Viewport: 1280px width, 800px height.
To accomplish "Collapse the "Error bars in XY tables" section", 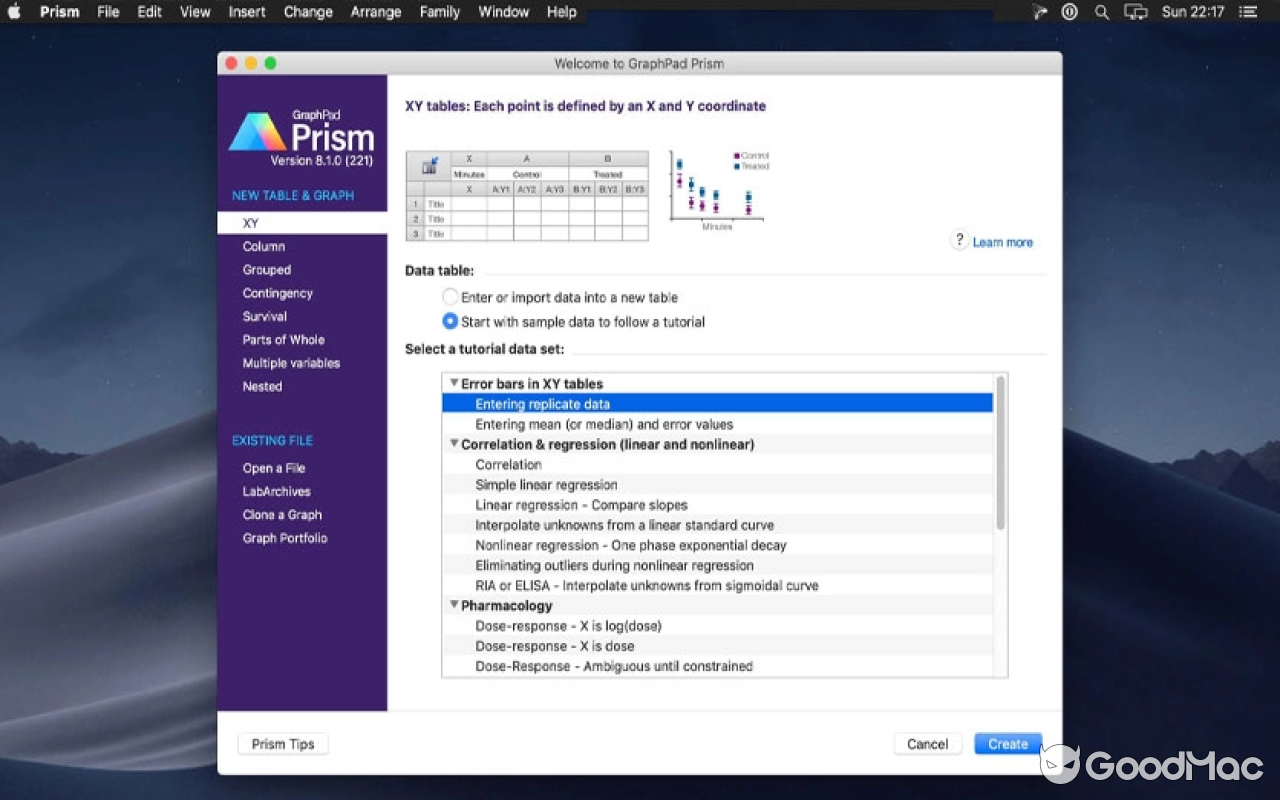I will pyautogui.click(x=454, y=383).
